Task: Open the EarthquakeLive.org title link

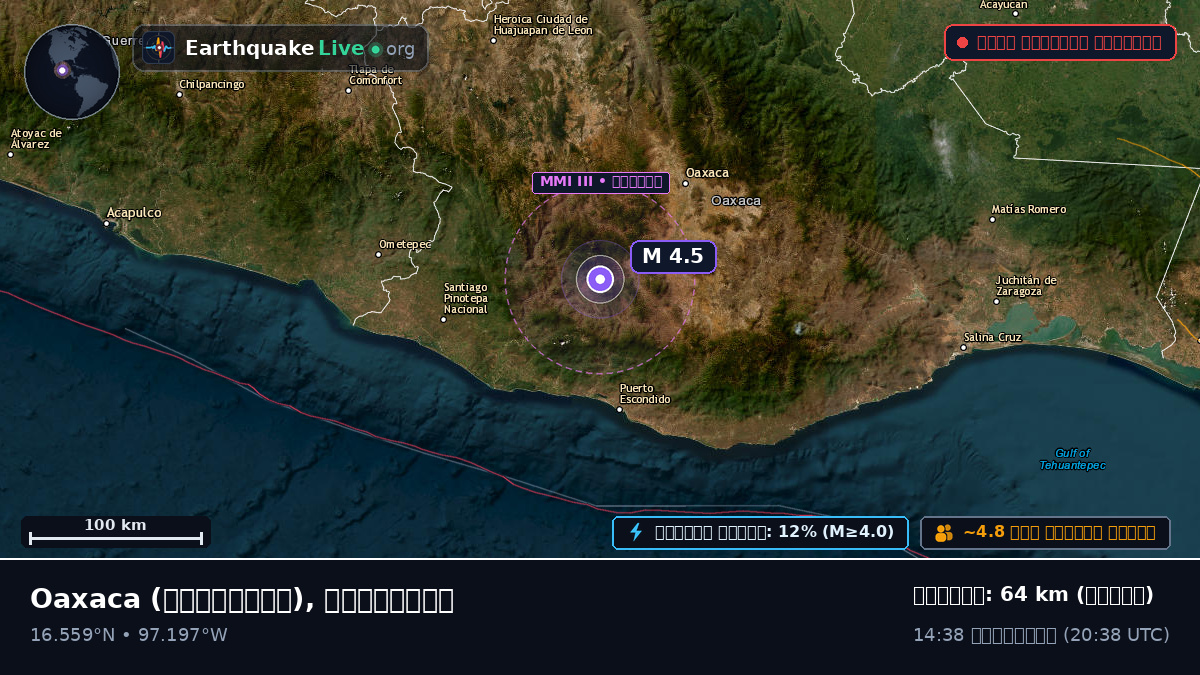Action: pos(300,48)
